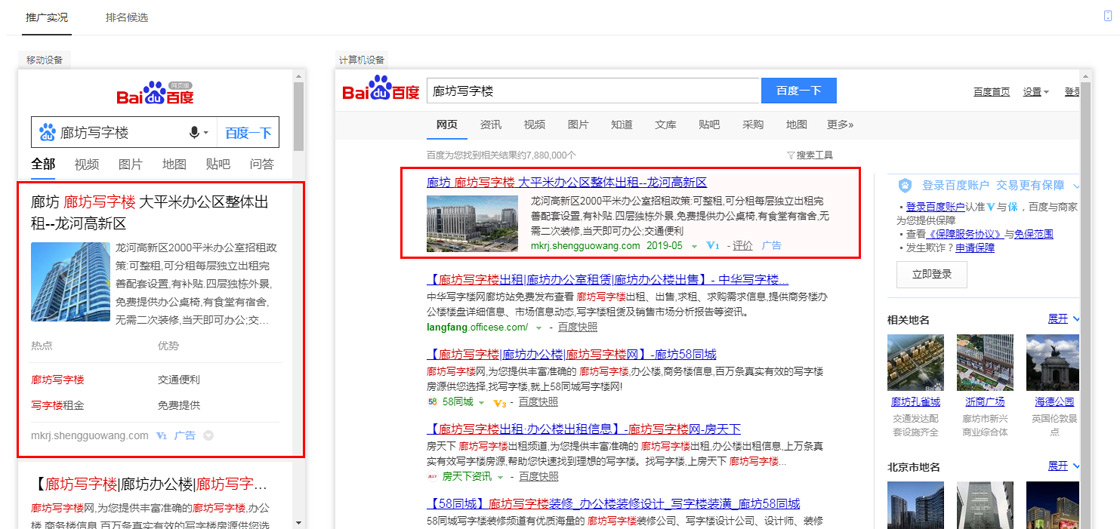Click 交通便利 advantage in mobile ad
The height and width of the screenshot is (529, 1120).
pyautogui.click(x=179, y=380)
